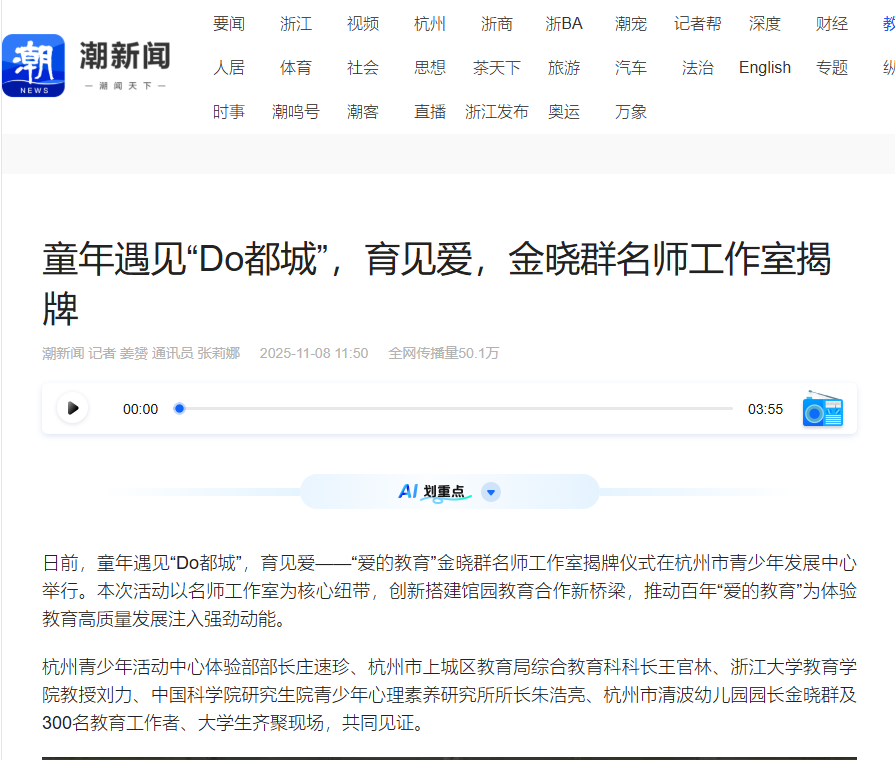
Task: Expand the AI 划重点 dropdown arrow
Action: (x=491, y=492)
